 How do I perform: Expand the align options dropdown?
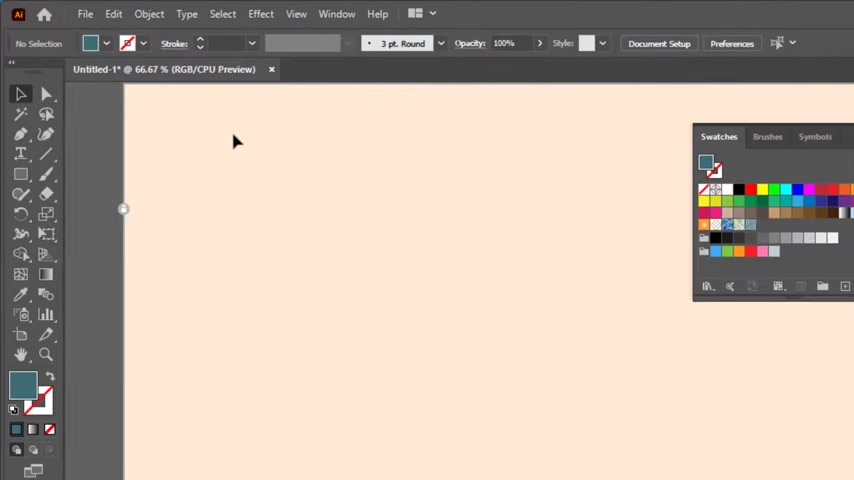click(x=792, y=42)
